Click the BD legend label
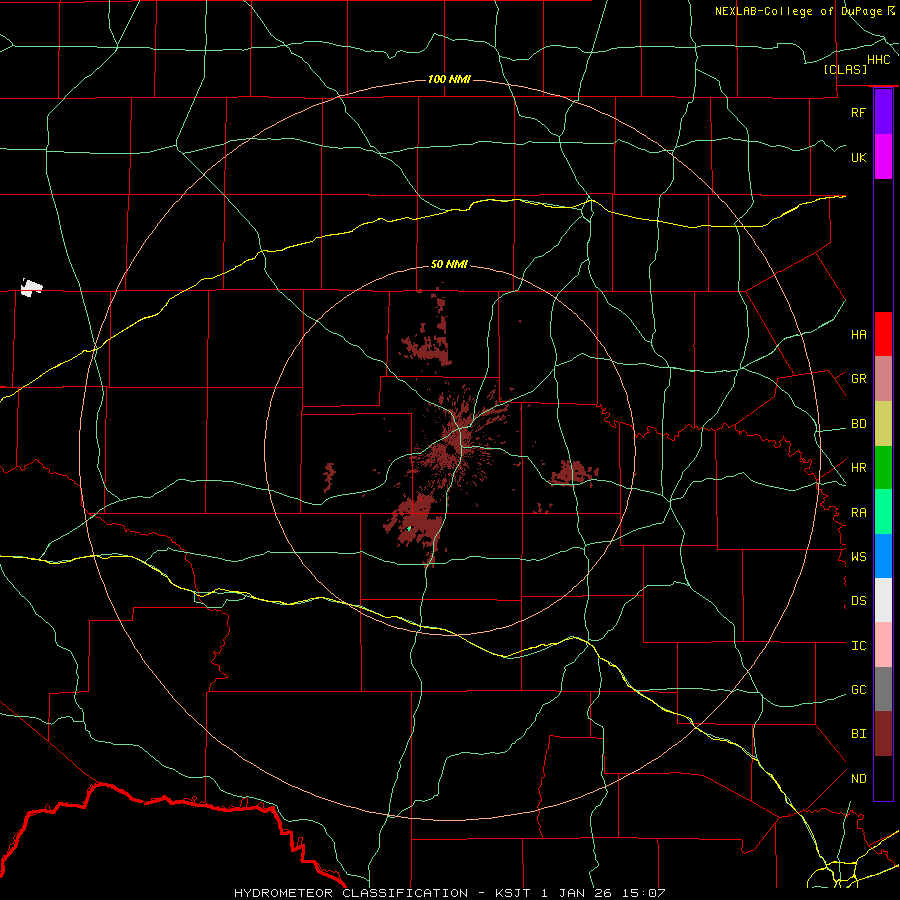The image size is (900, 900). pyautogui.click(x=858, y=424)
